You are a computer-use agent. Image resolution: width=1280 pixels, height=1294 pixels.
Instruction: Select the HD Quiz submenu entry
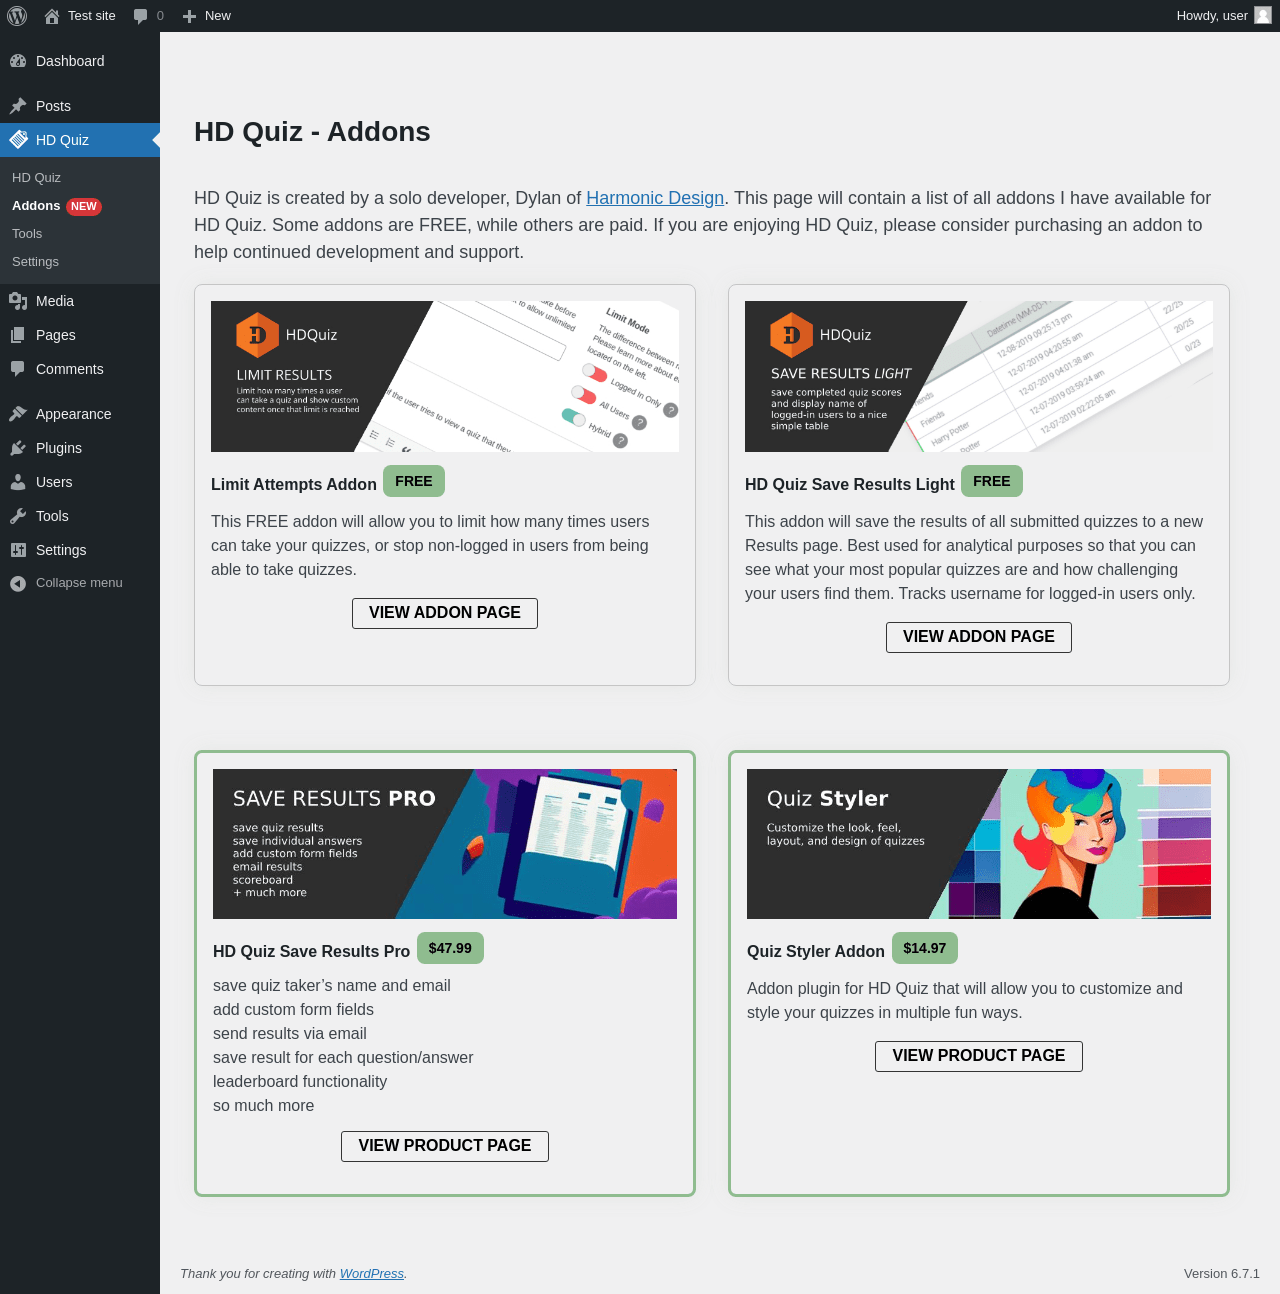tap(36, 177)
